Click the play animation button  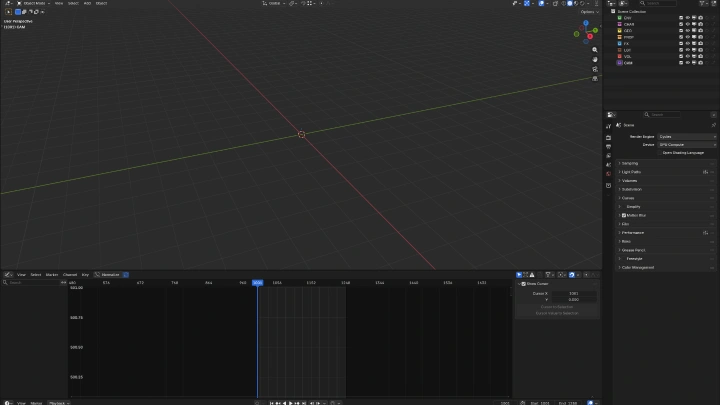point(290,403)
